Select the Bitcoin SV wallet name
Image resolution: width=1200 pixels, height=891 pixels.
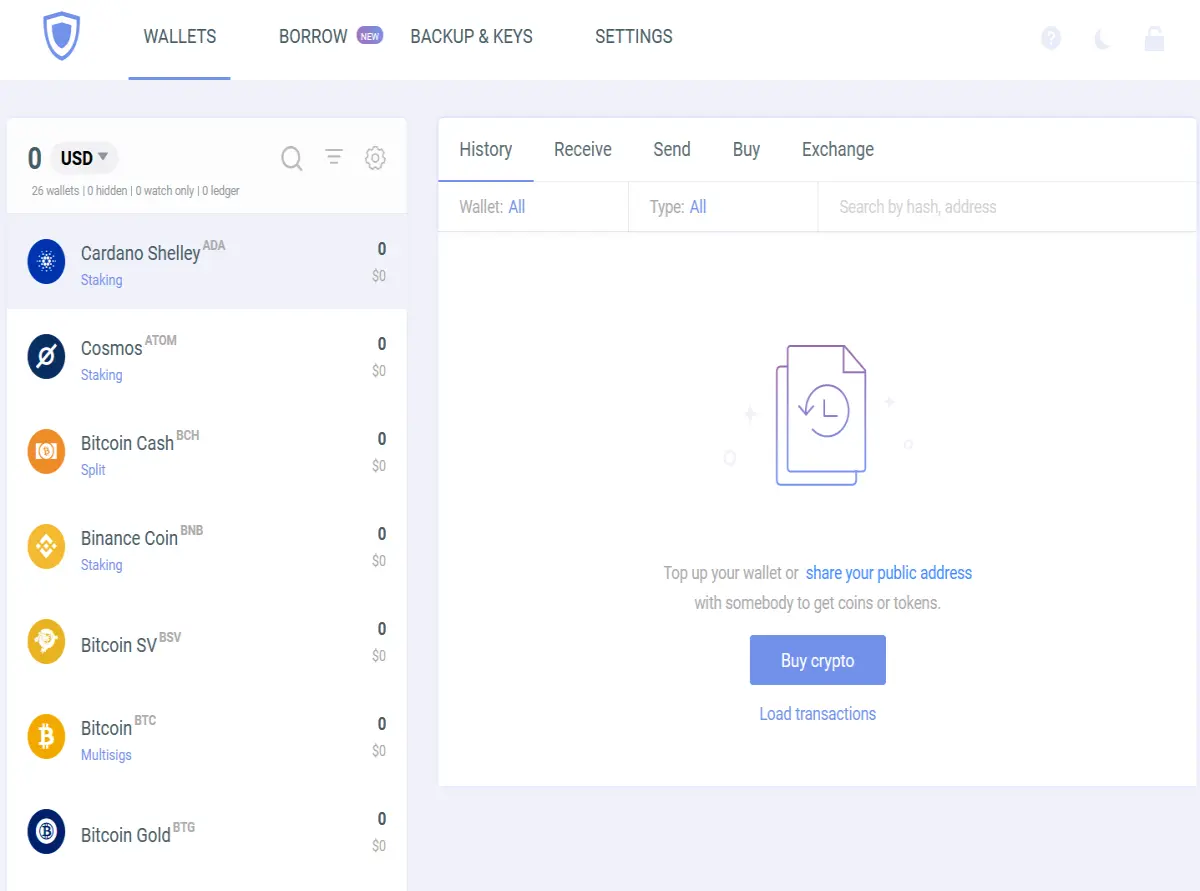coord(119,646)
